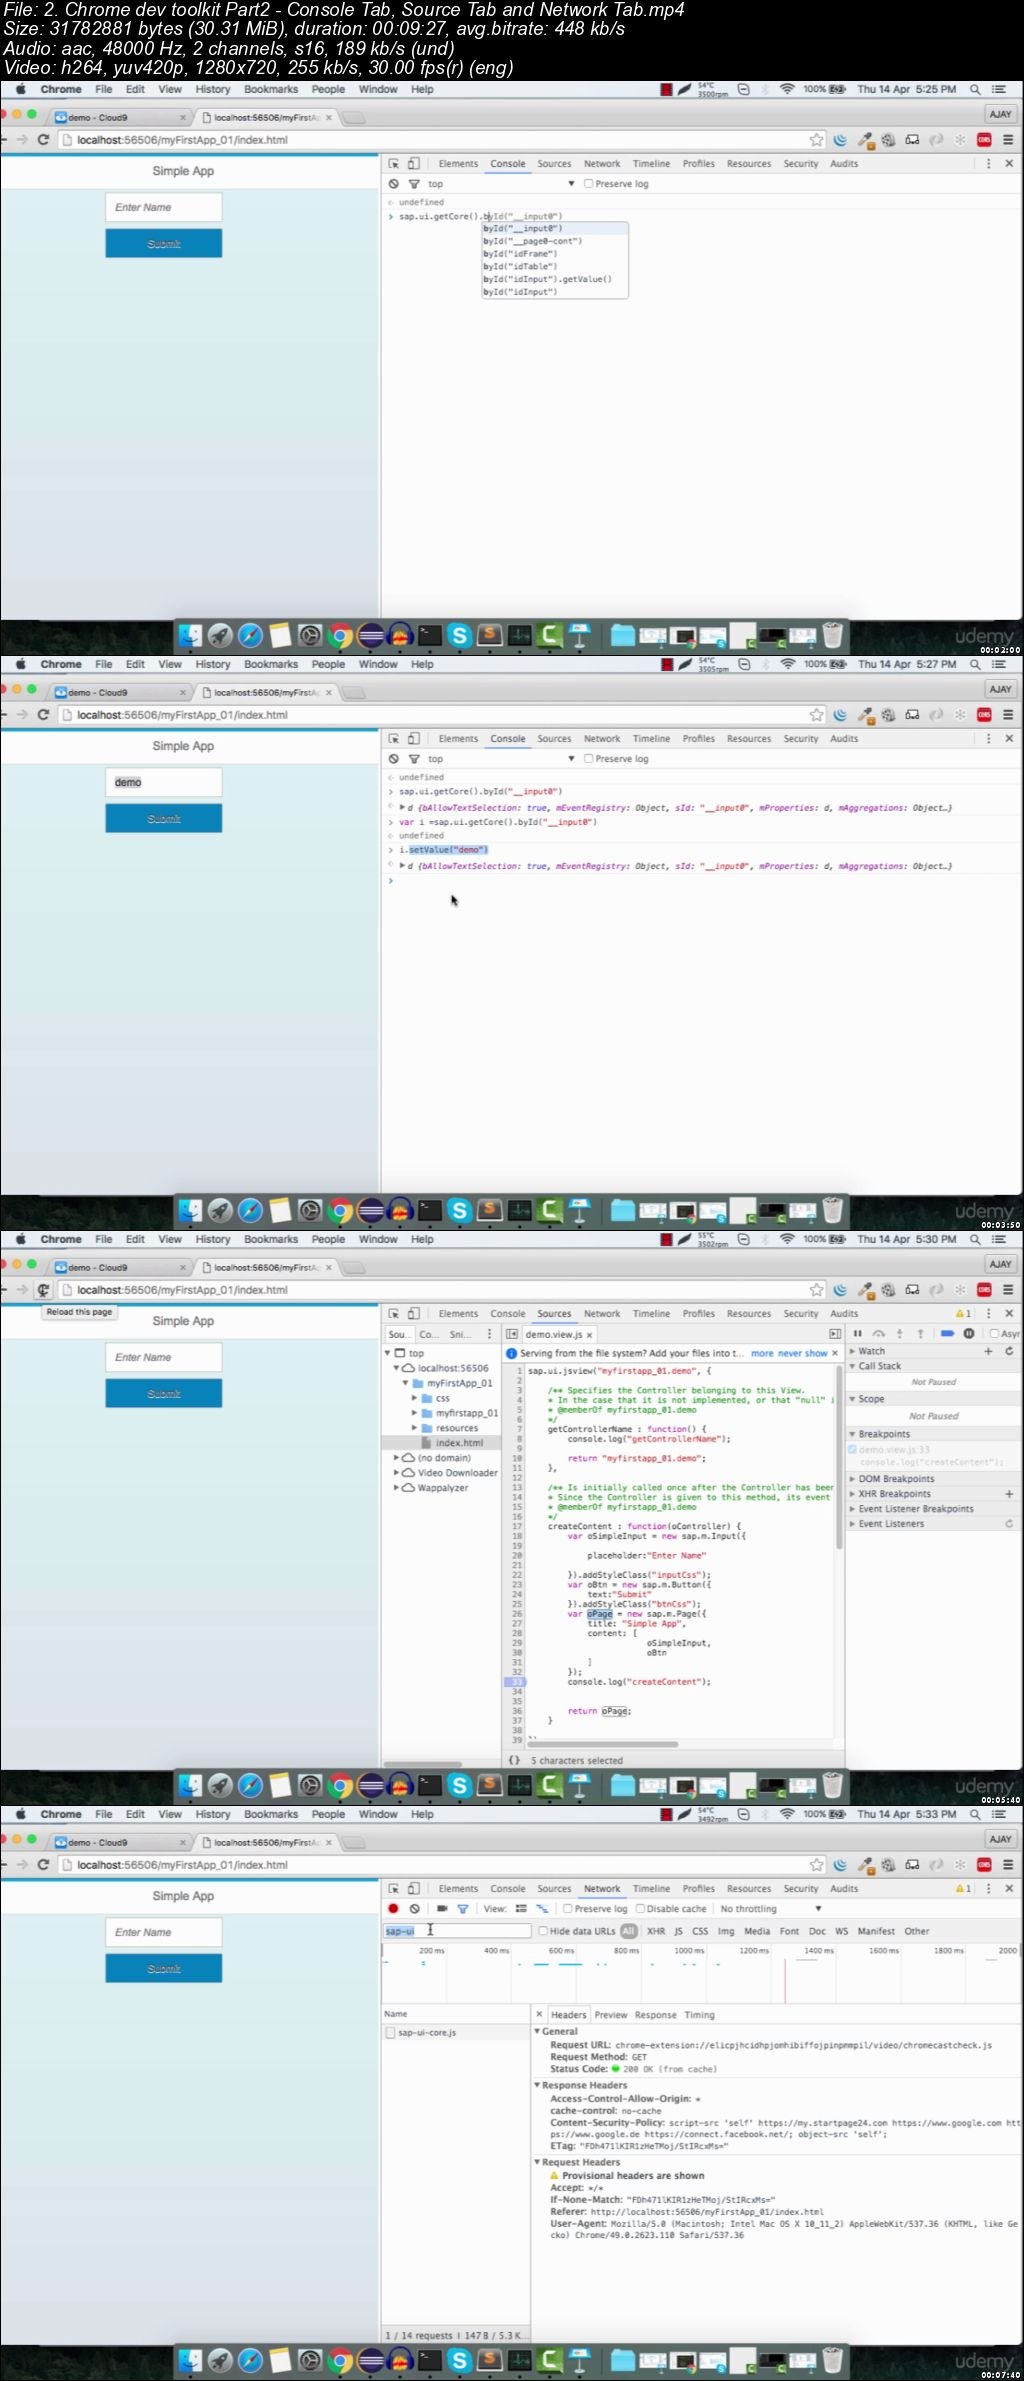This screenshot has width=1024, height=2381.
Task: Click the pretty print braces icon
Action: 514,1760
